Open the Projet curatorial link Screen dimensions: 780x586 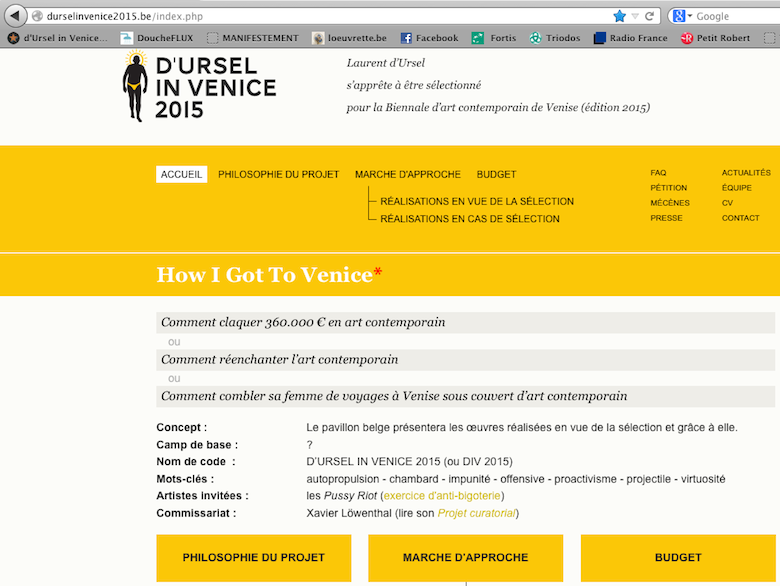click(x=476, y=513)
